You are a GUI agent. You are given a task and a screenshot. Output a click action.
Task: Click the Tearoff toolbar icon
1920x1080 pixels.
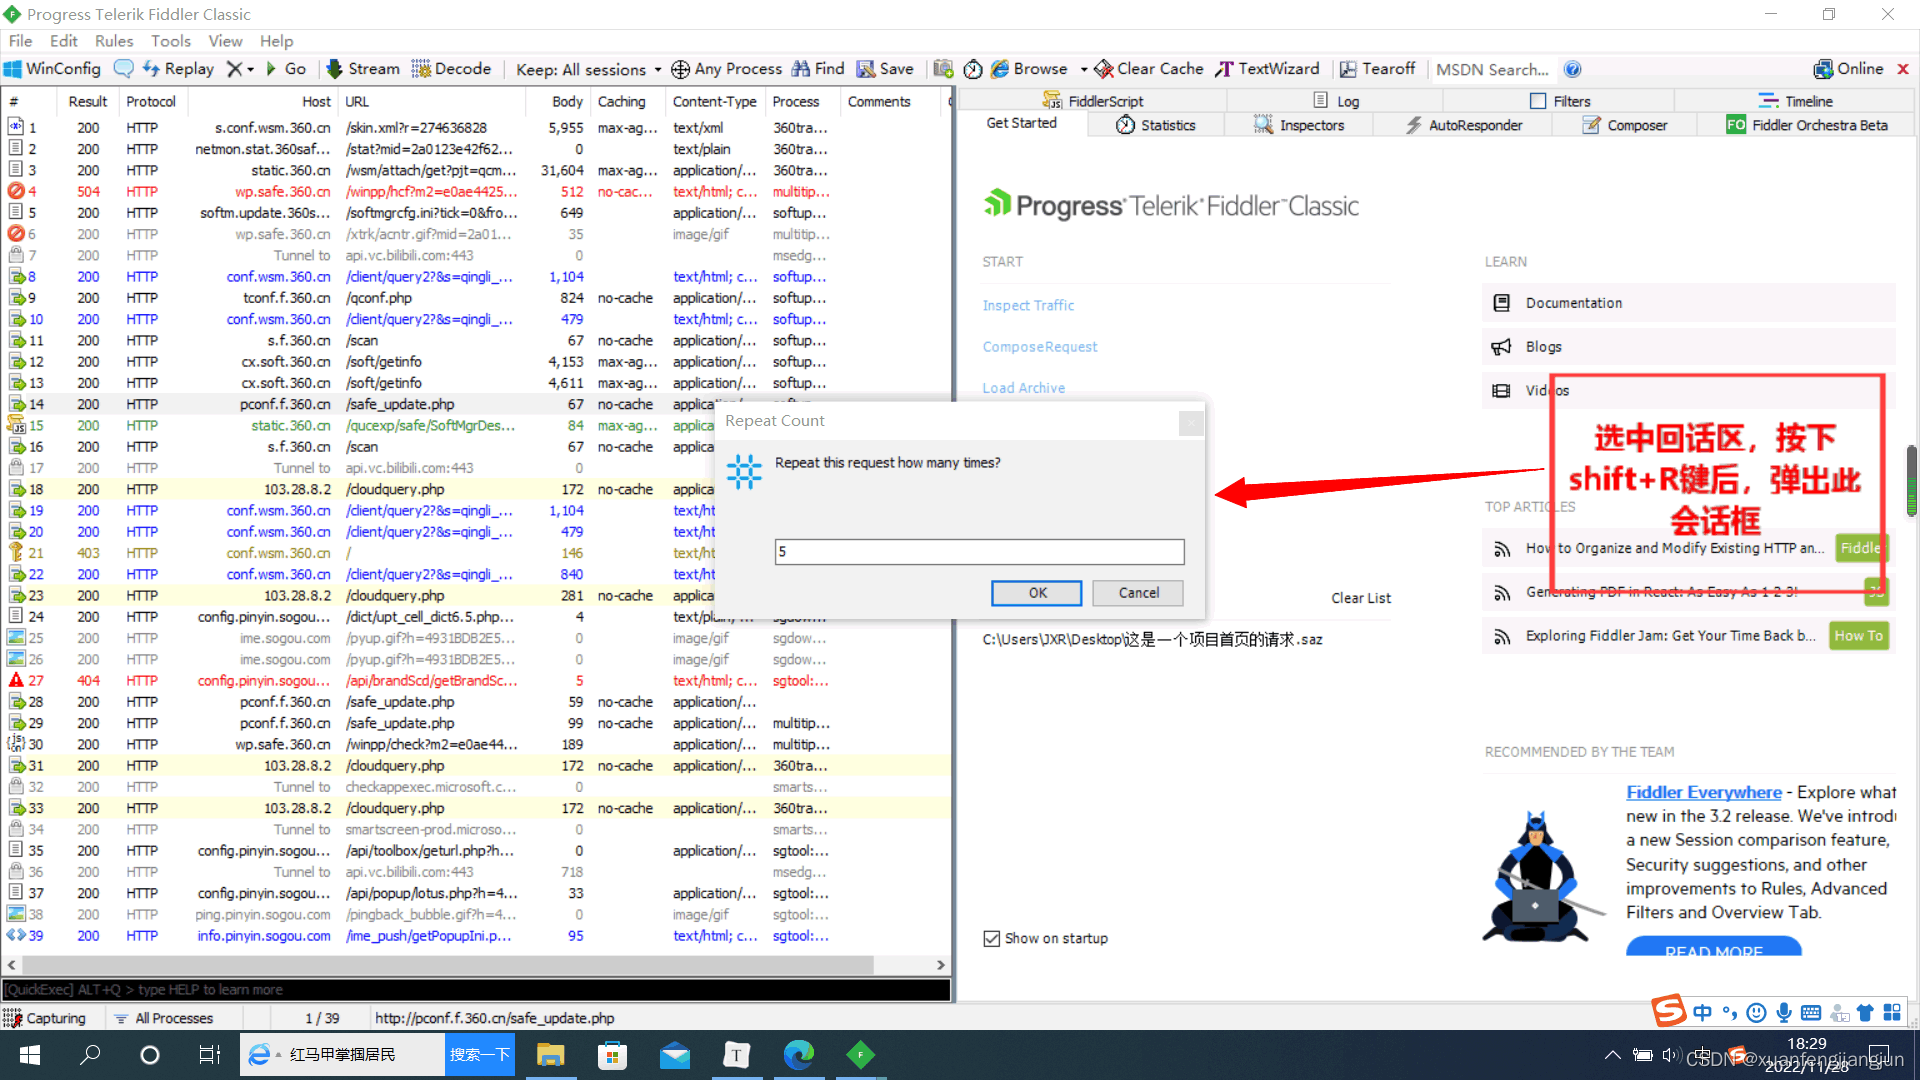[1377, 68]
